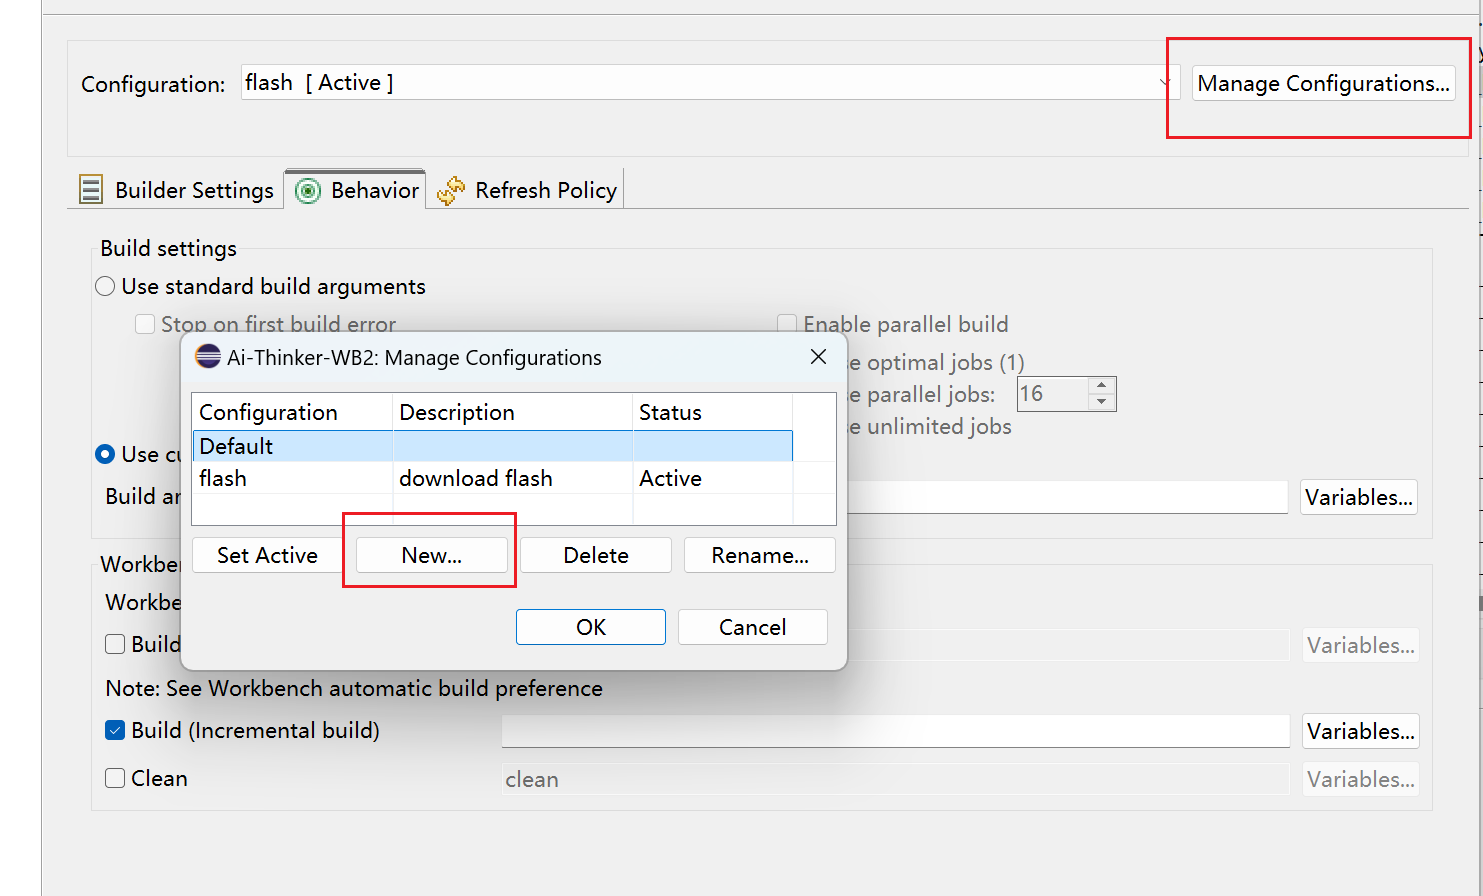Click Variables button for Clean row
Viewport: 1483px width, 896px height.
click(x=1360, y=779)
